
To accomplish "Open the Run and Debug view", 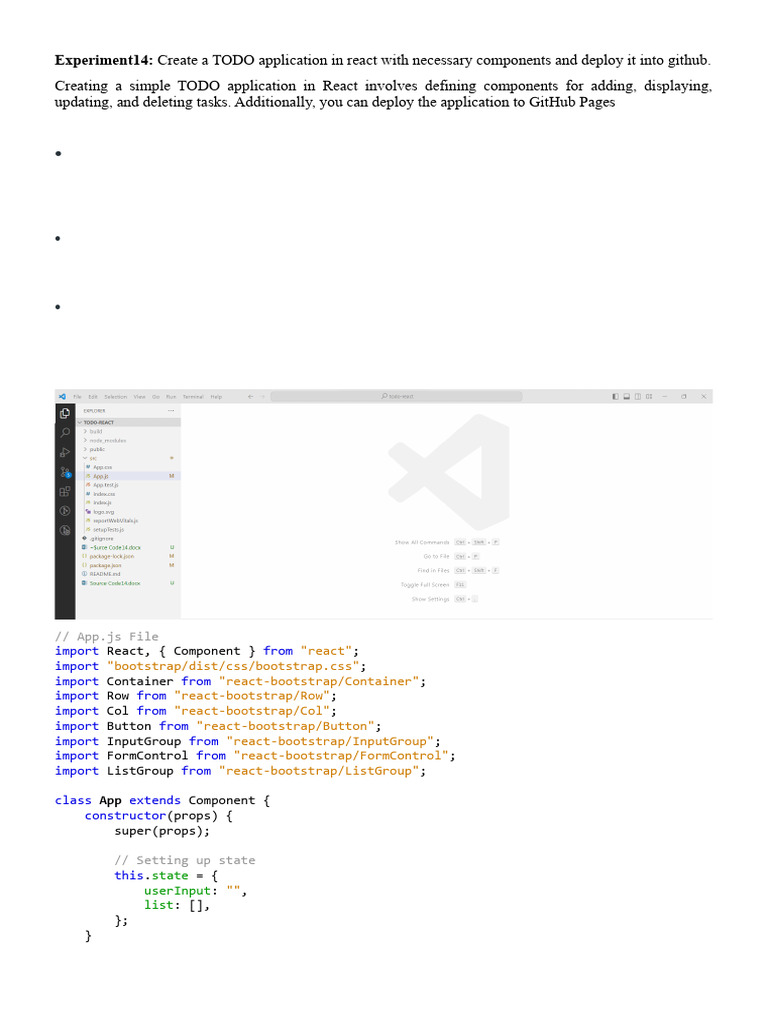I will click(65, 453).
